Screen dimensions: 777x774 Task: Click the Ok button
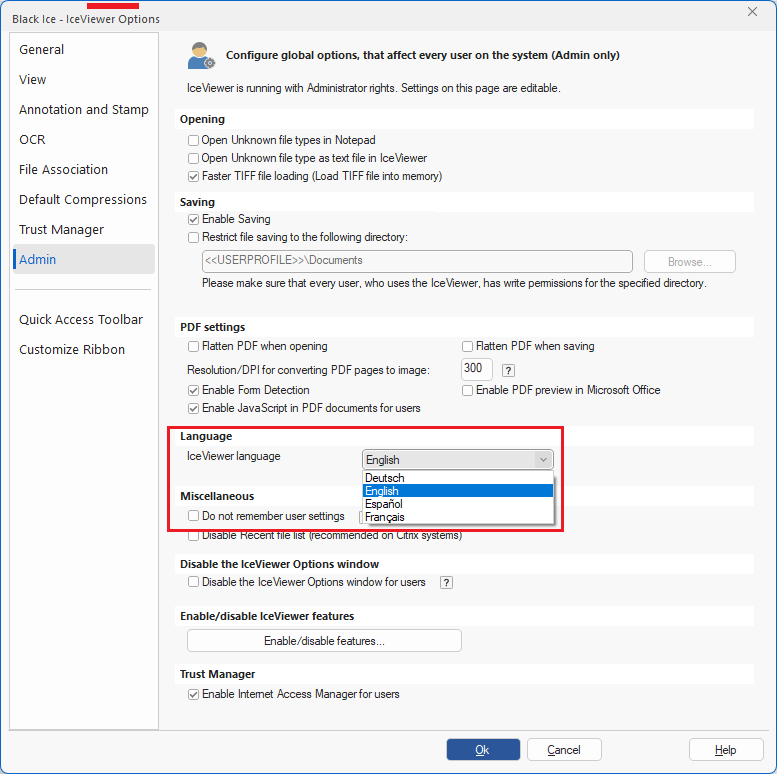[x=483, y=750]
